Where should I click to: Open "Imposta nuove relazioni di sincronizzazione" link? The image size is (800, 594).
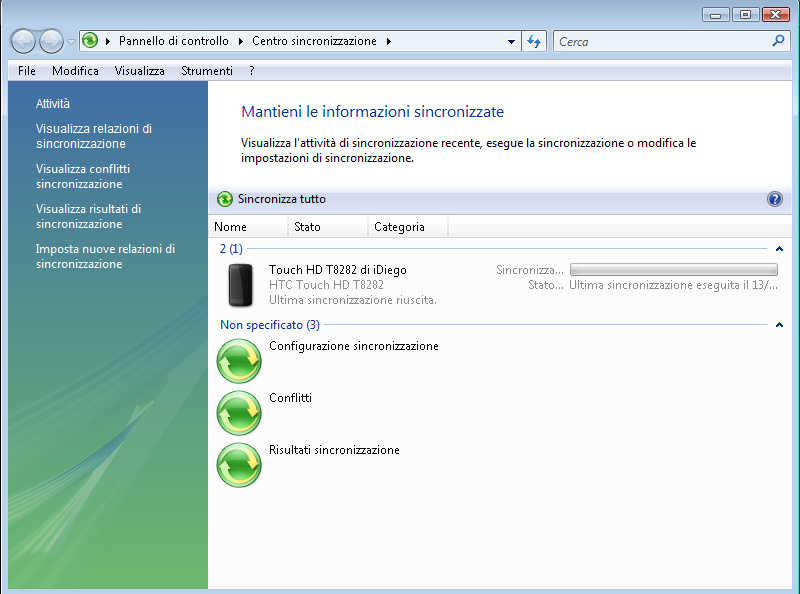point(105,256)
